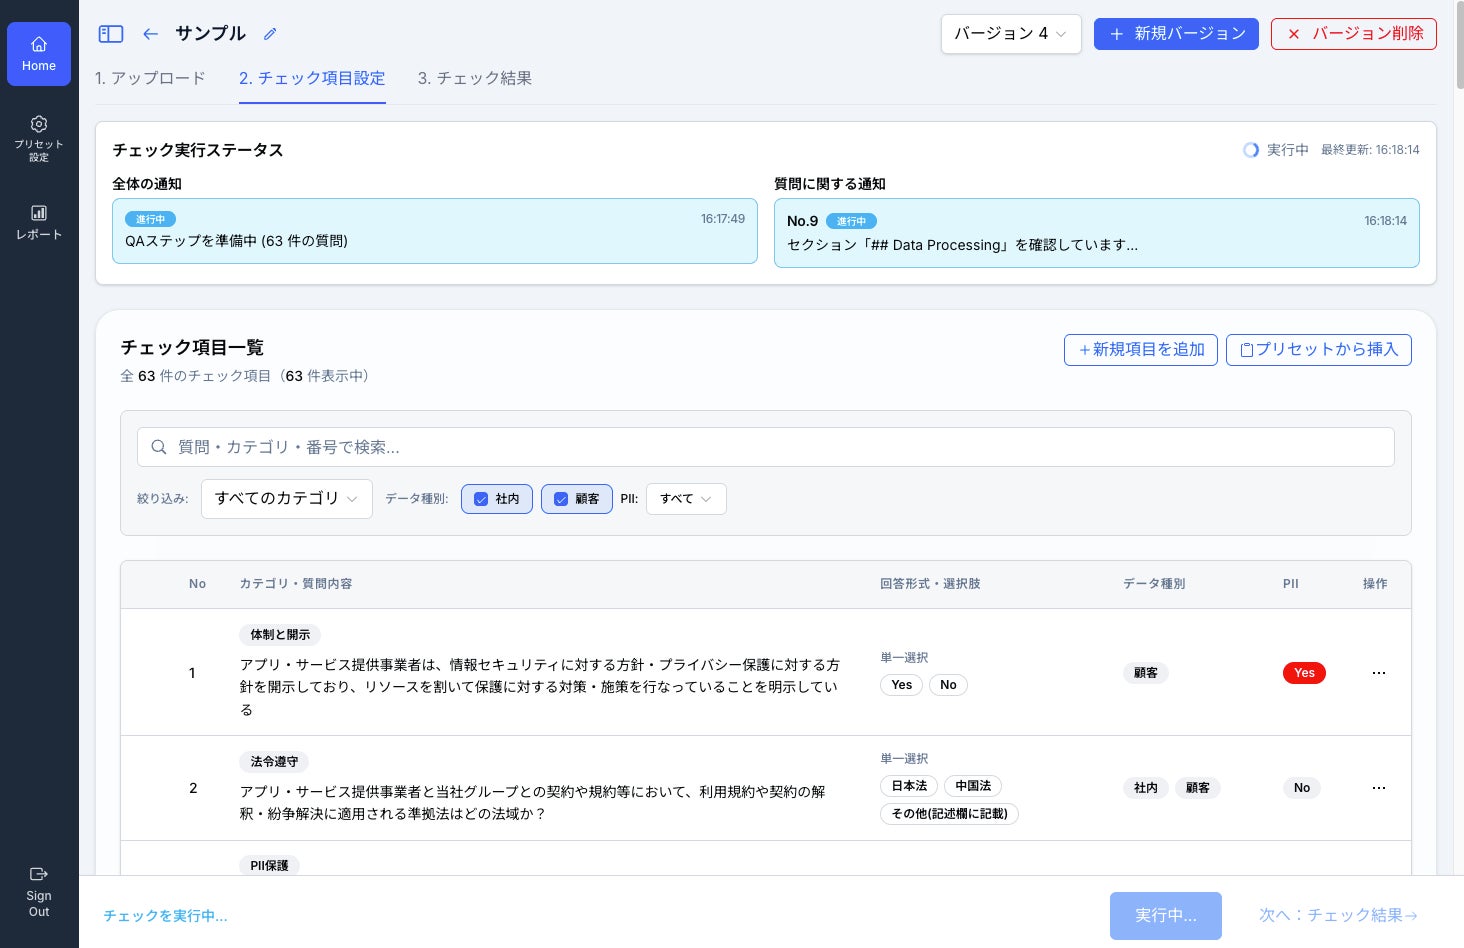Click the Sign Out icon
This screenshot has width=1464, height=948.
(x=39, y=875)
